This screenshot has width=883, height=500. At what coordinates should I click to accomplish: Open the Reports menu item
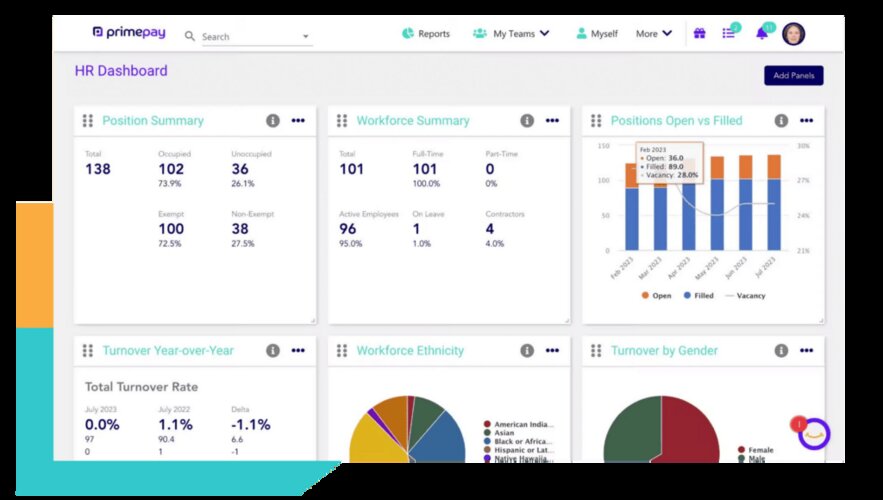[426, 34]
